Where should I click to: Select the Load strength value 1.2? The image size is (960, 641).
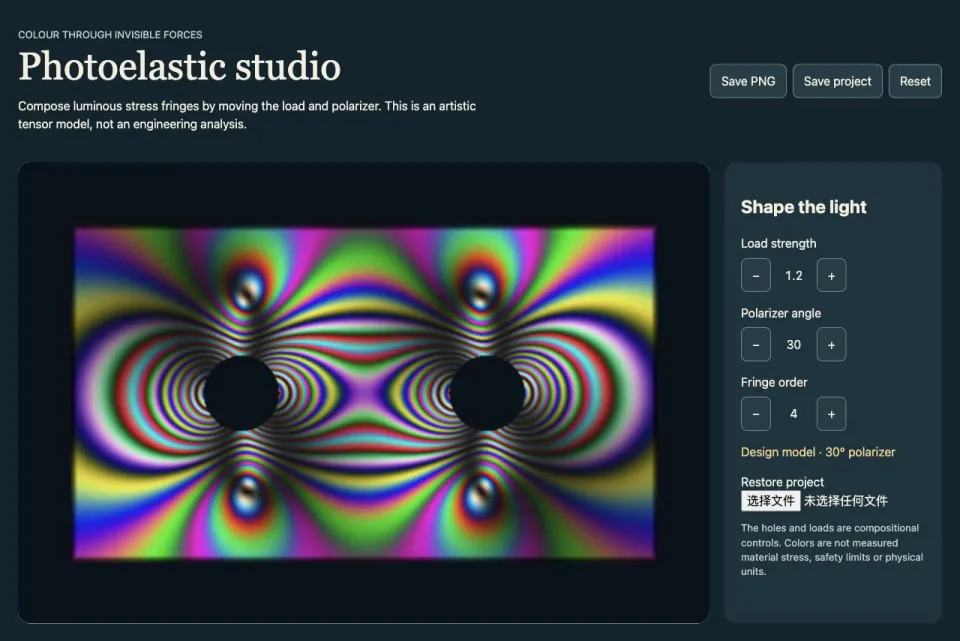click(x=793, y=276)
